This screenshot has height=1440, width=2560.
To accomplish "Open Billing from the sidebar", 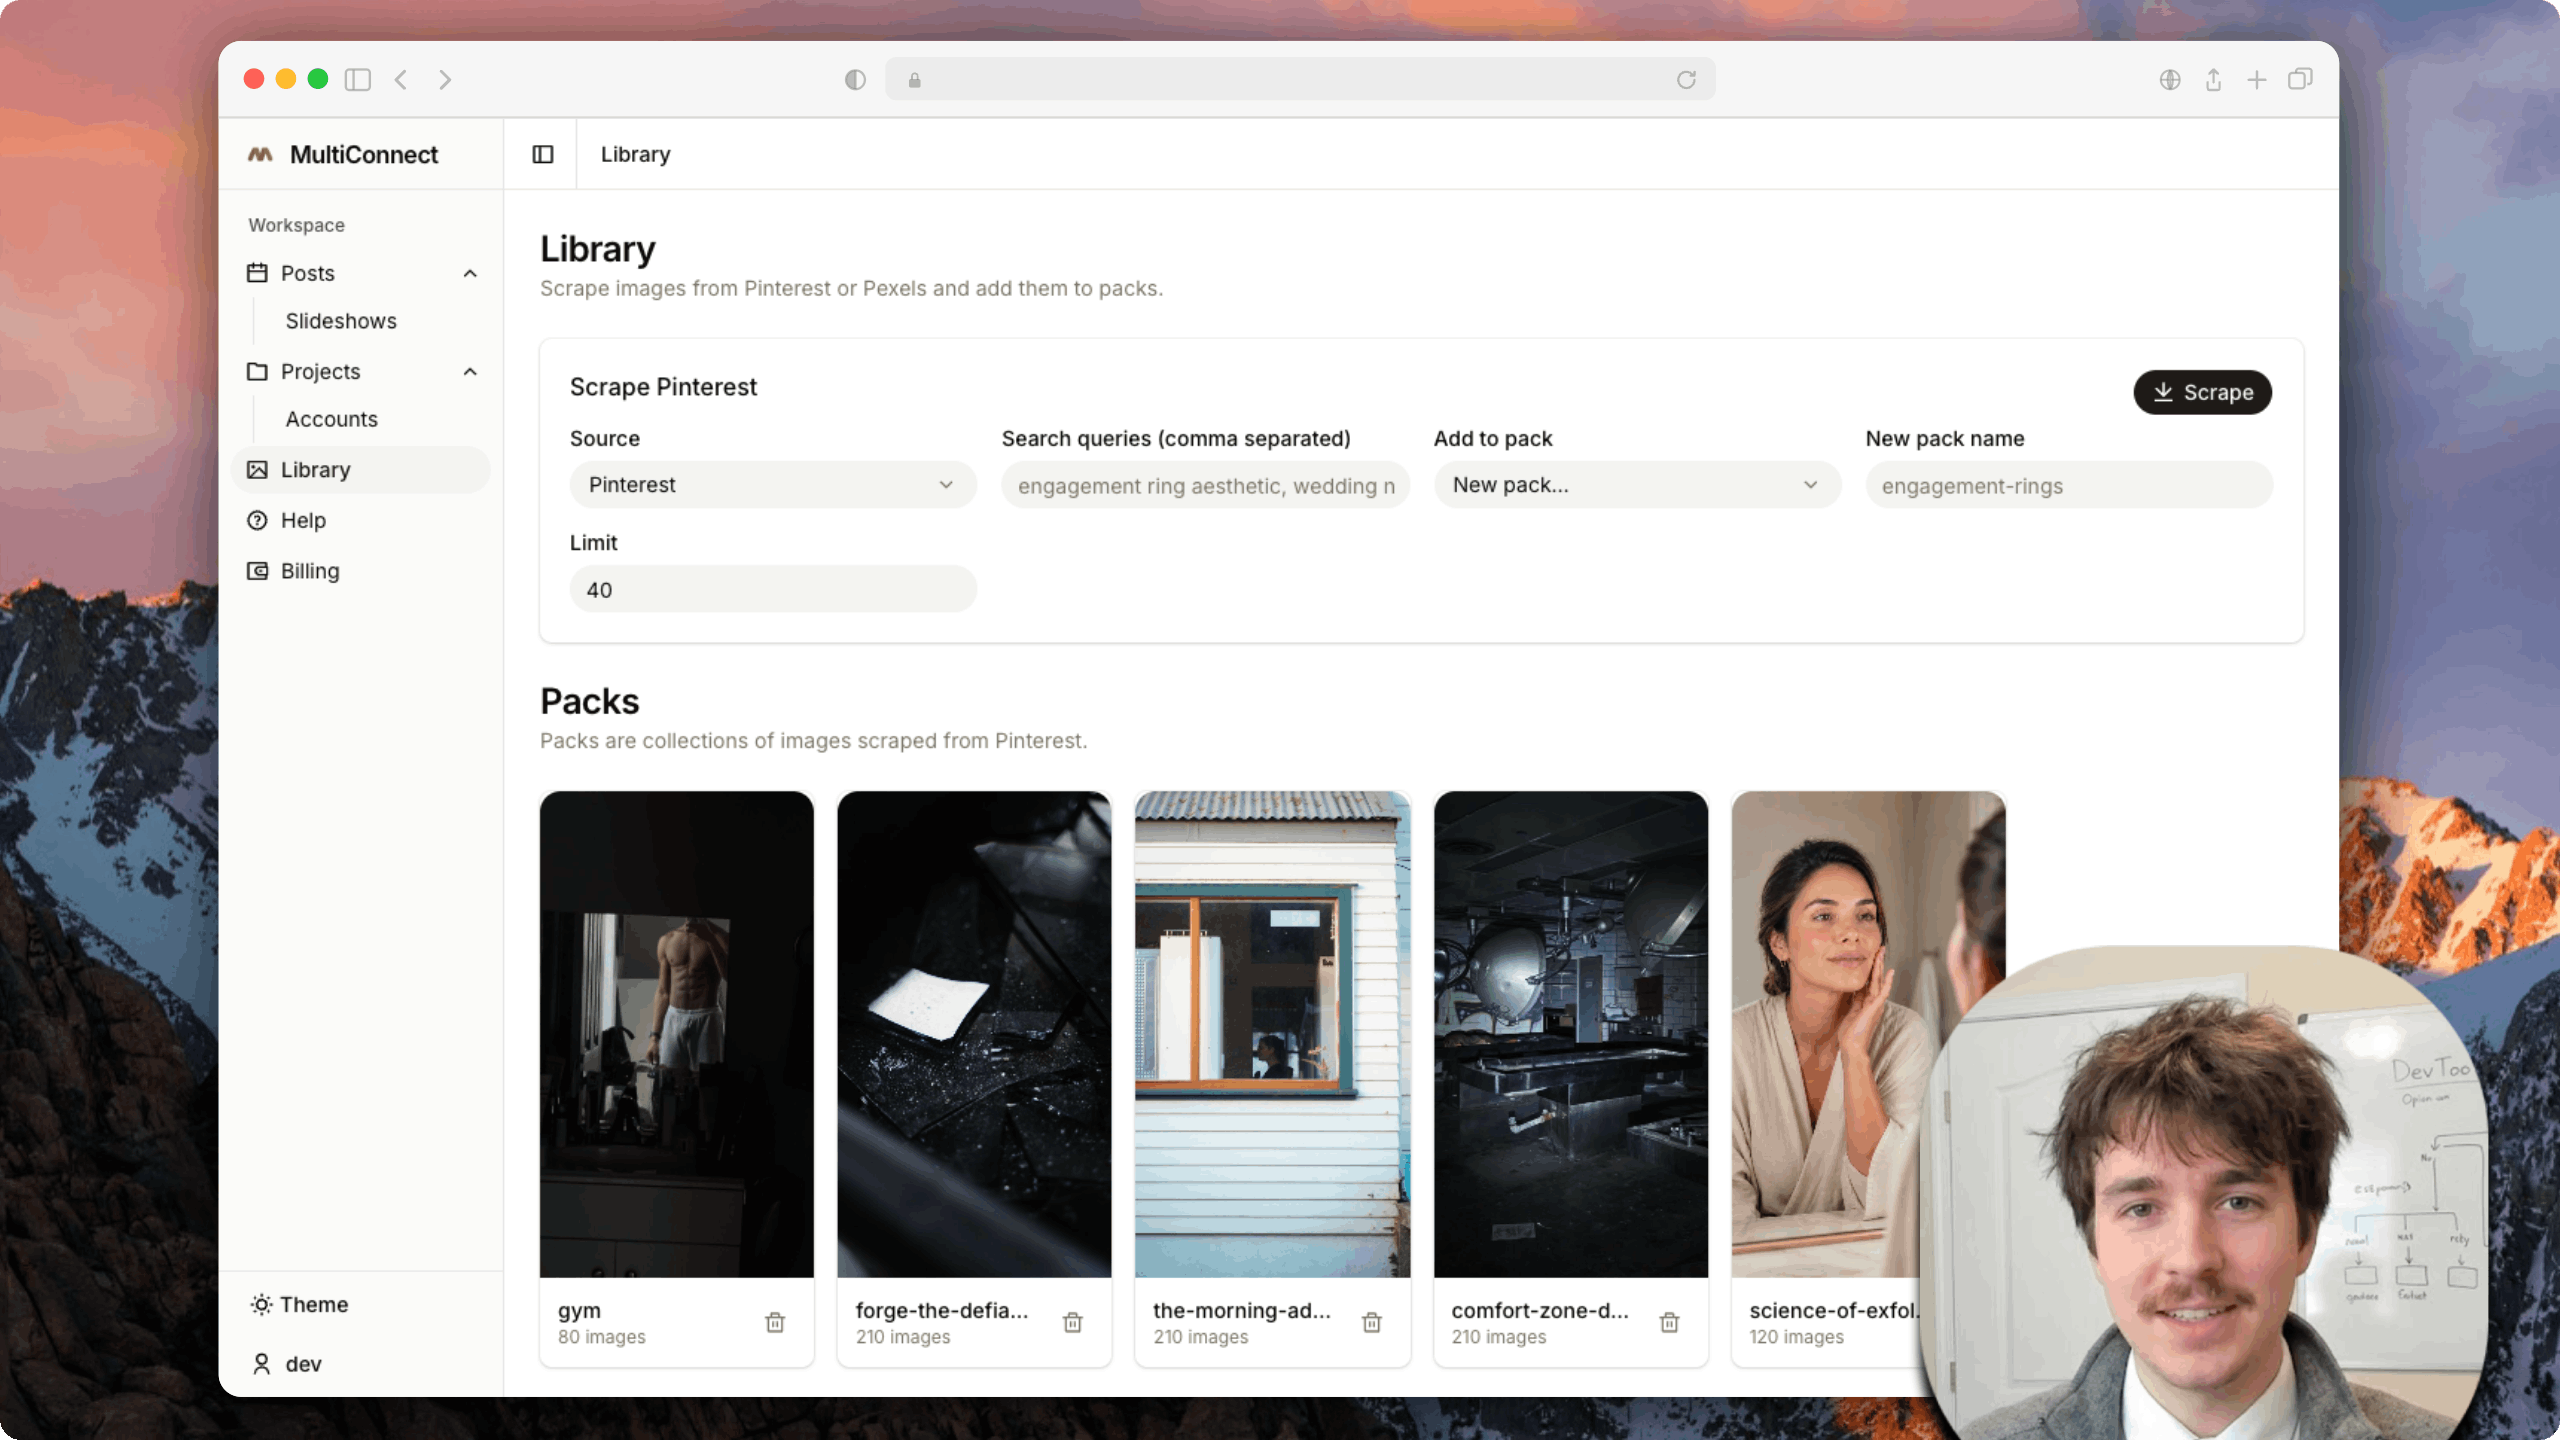I will pos(360,571).
